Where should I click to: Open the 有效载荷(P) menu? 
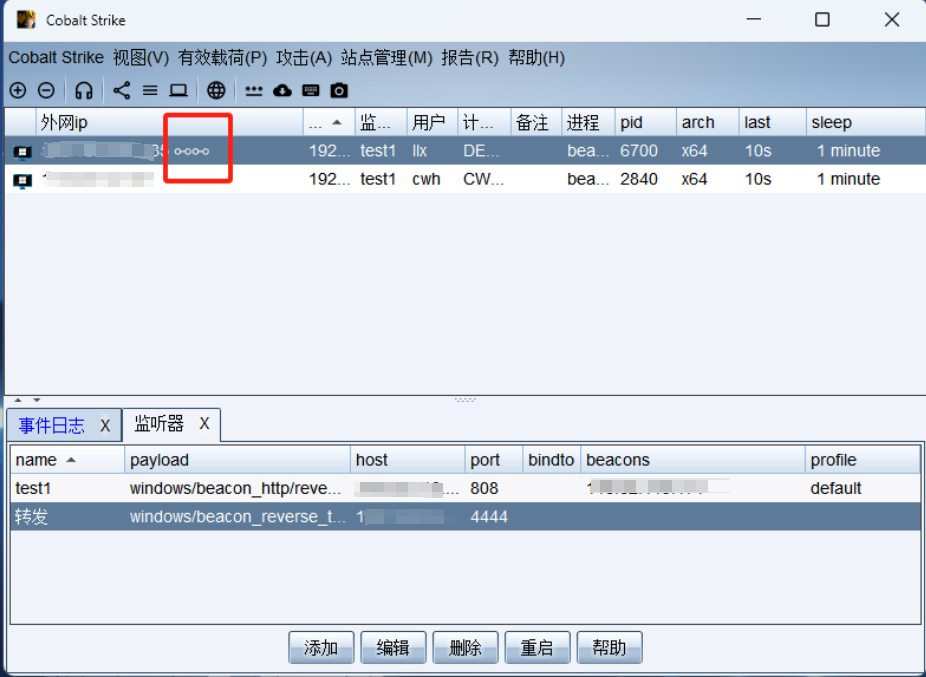pos(223,57)
